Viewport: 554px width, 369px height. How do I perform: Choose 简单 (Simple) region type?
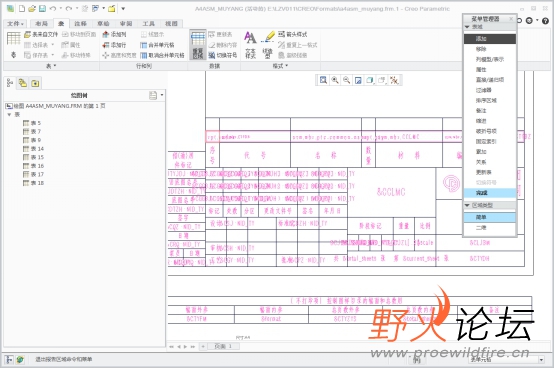[x=490, y=217]
